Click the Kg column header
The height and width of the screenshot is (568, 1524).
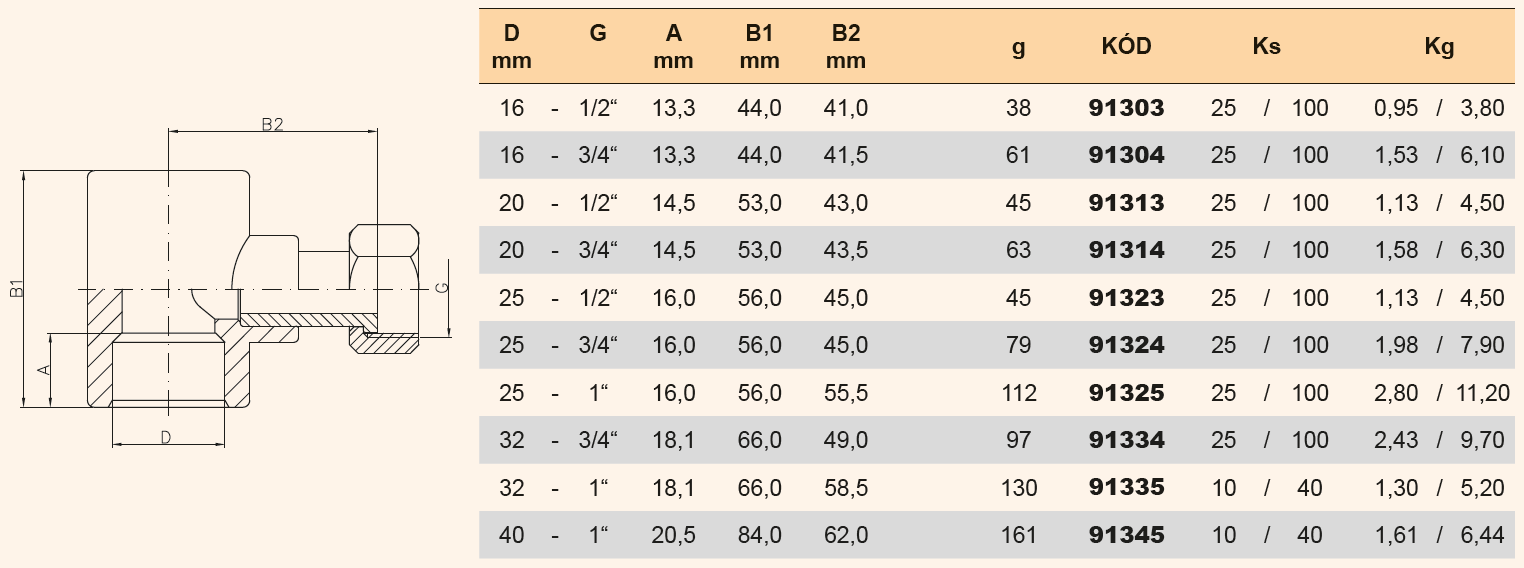point(1439,46)
